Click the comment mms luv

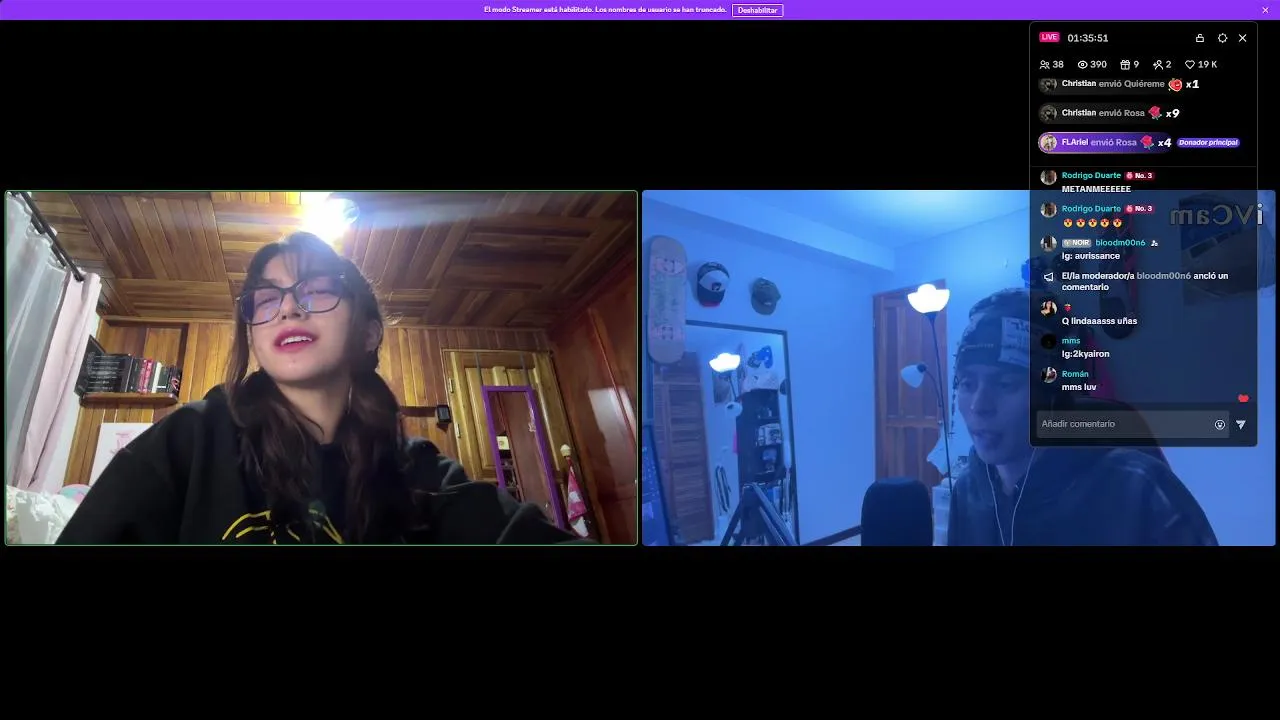click(x=1079, y=387)
